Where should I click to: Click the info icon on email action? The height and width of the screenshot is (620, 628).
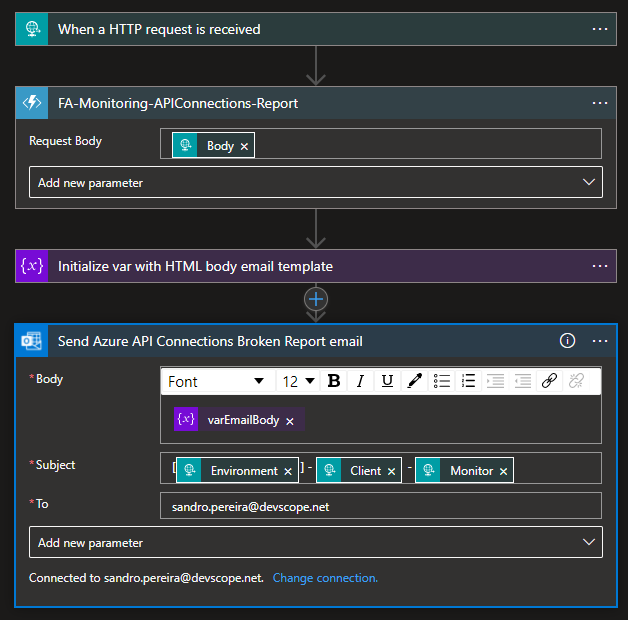point(568,341)
